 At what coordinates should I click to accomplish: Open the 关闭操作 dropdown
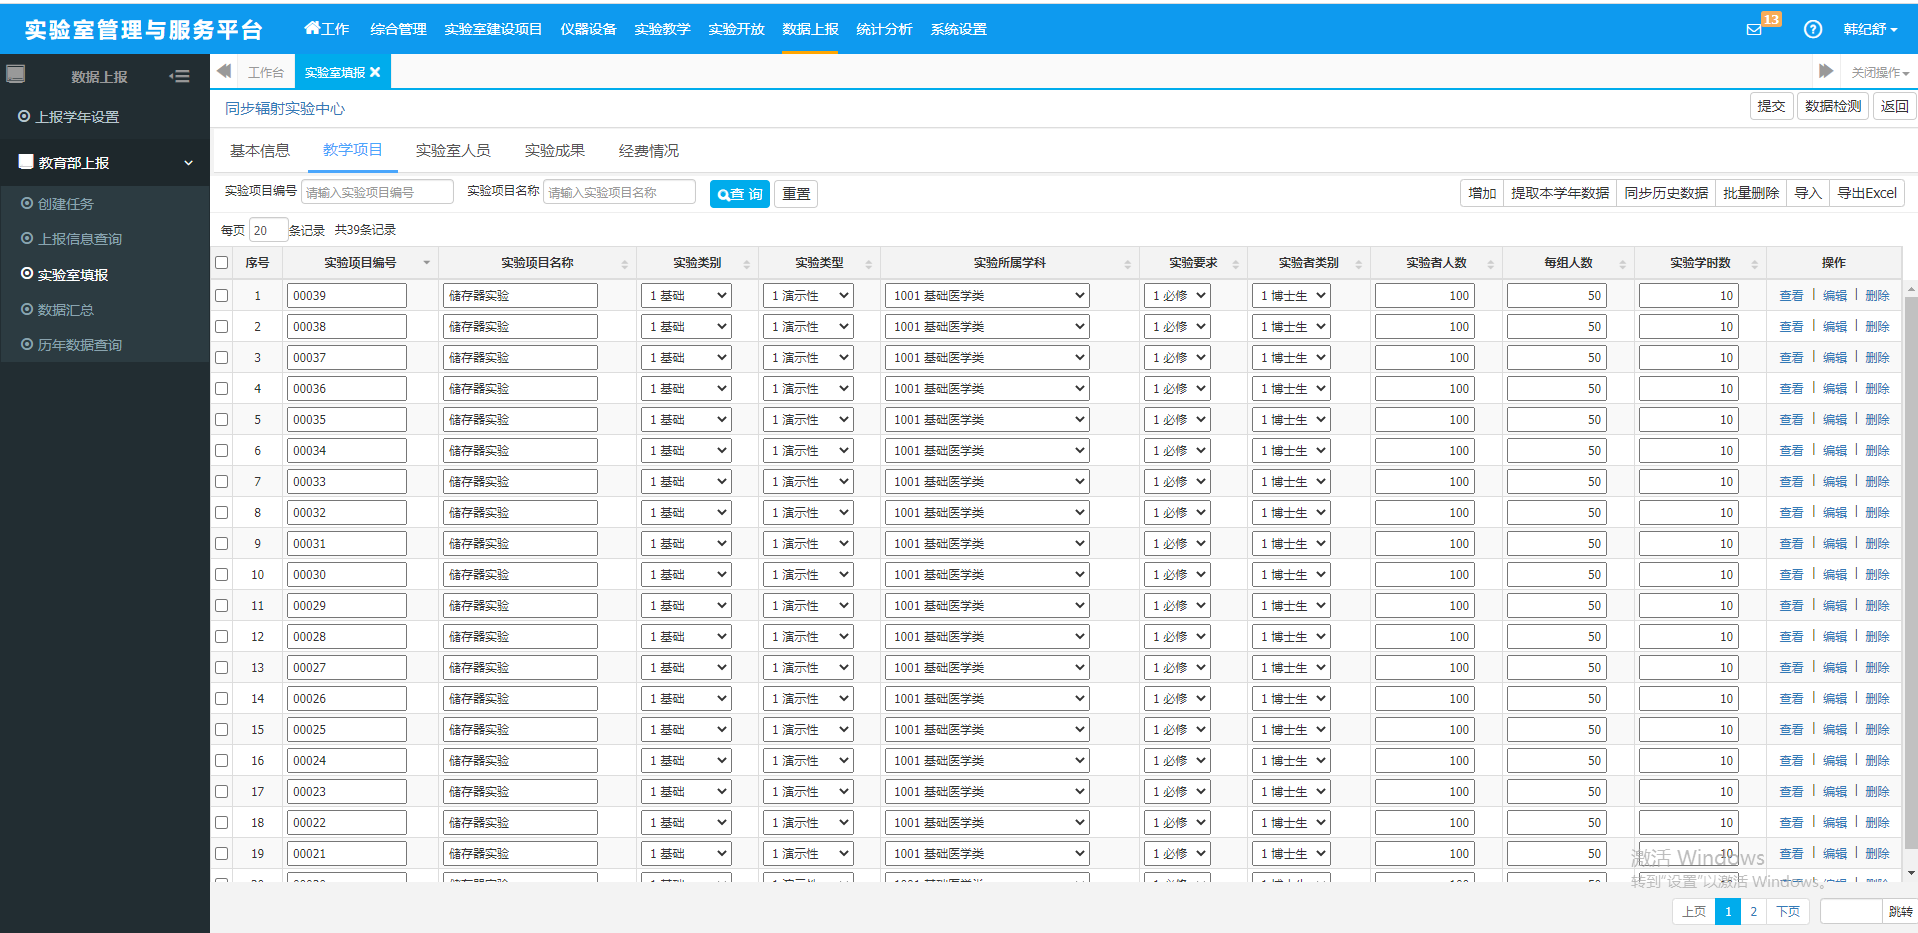[1880, 73]
